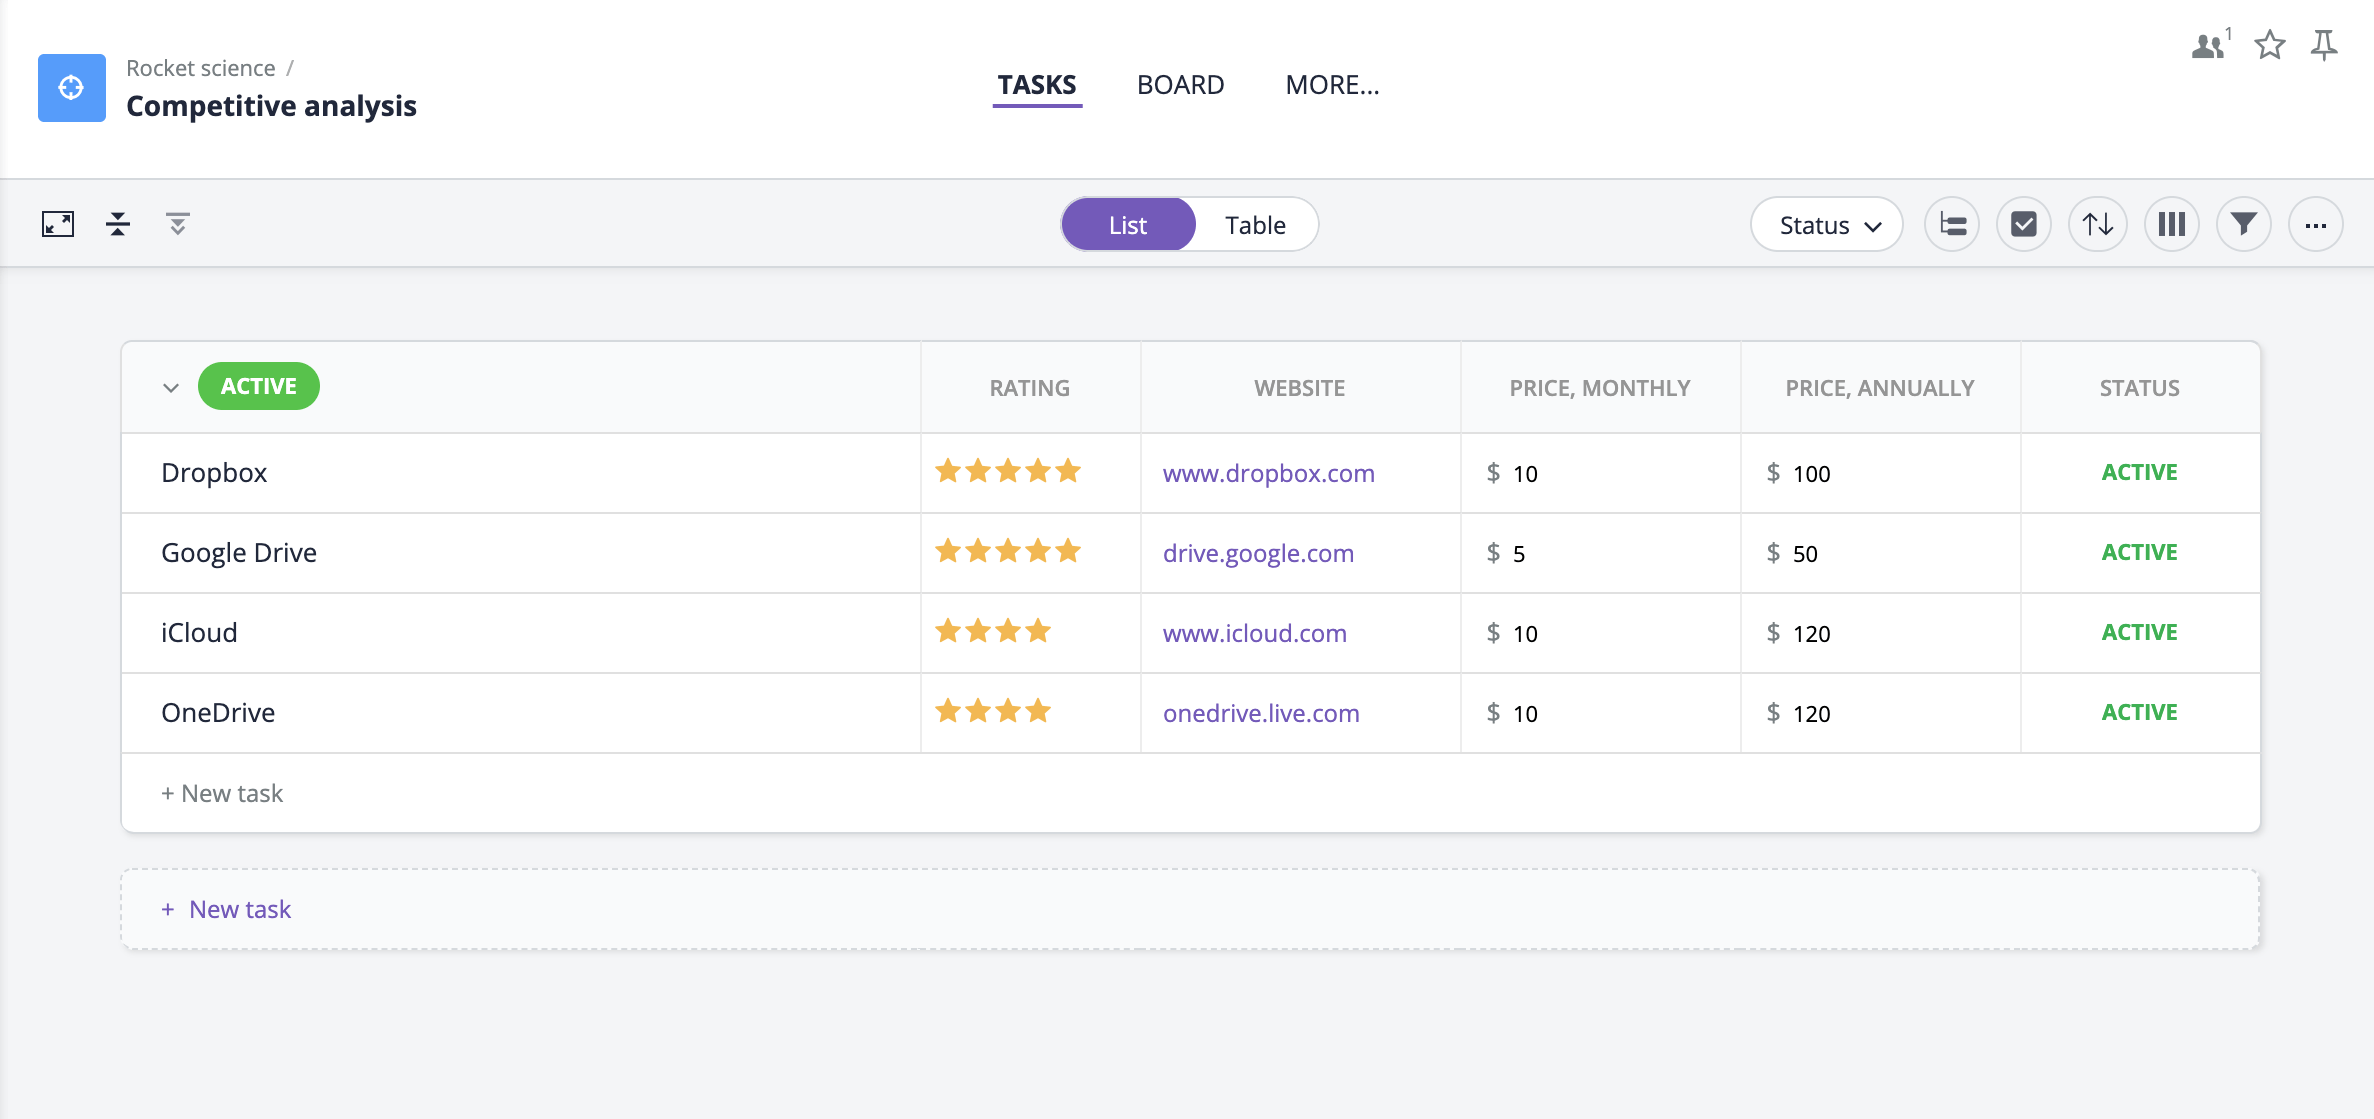This screenshot has height=1119, width=2374.
Task: Change Dropbox ACTIVE status
Action: click(2139, 472)
